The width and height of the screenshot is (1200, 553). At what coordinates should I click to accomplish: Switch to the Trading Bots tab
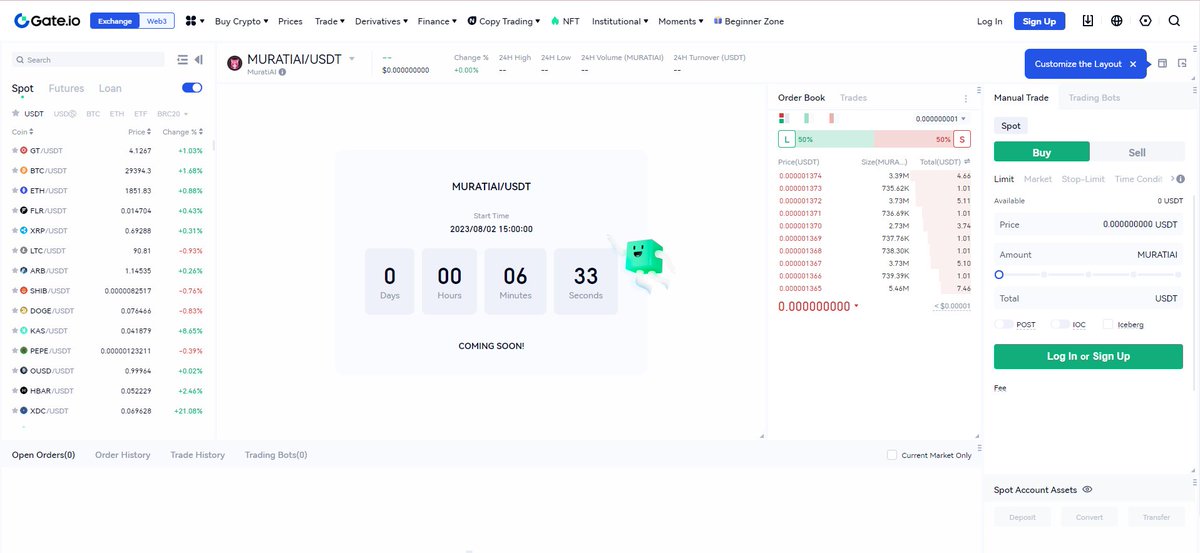(x=1094, y=98)
